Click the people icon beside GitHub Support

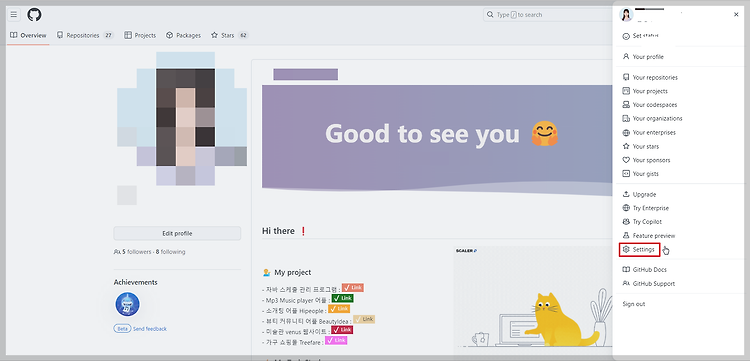point(626,284)
